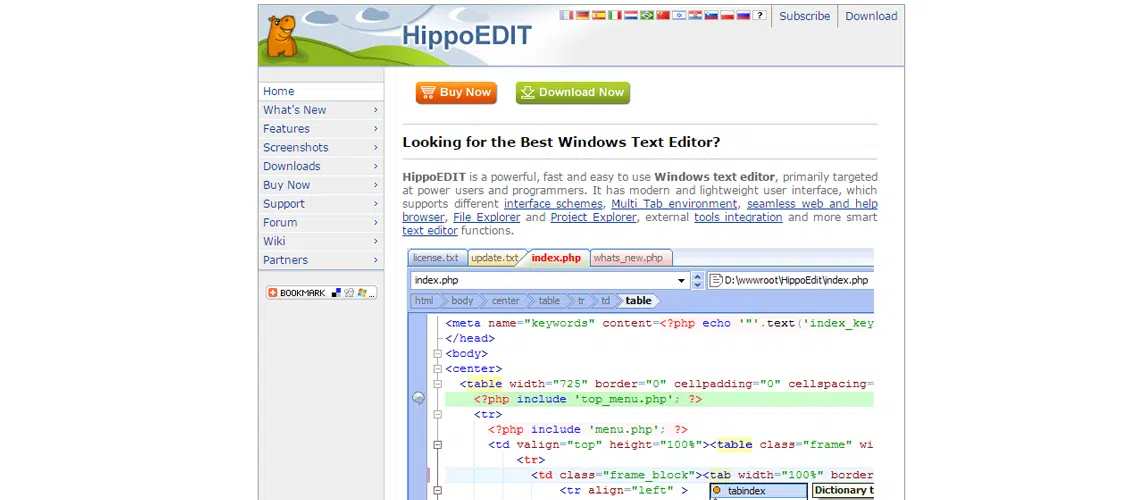1131x500 pixels.
Task: Follow the Multi Tab environment link
Action: 674,204
